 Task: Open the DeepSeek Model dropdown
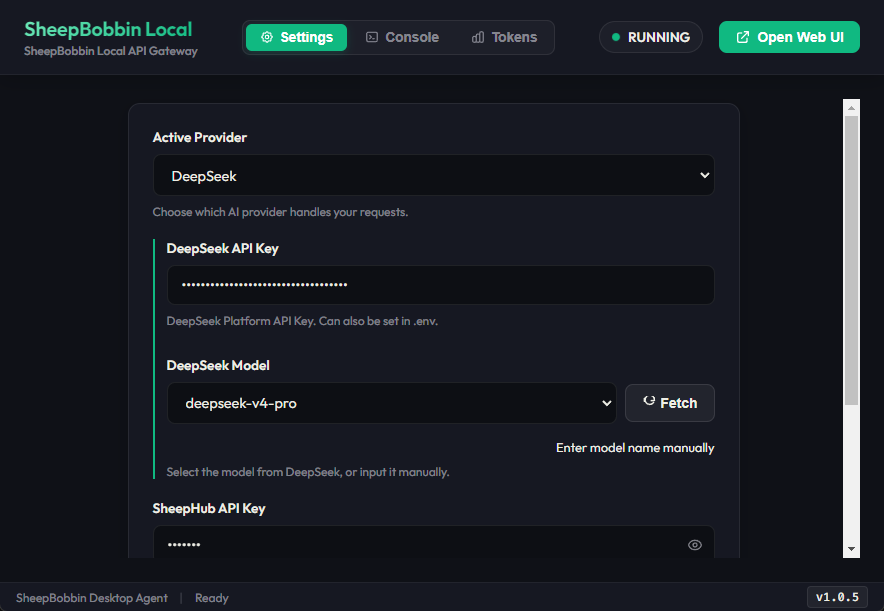(392, 403)
